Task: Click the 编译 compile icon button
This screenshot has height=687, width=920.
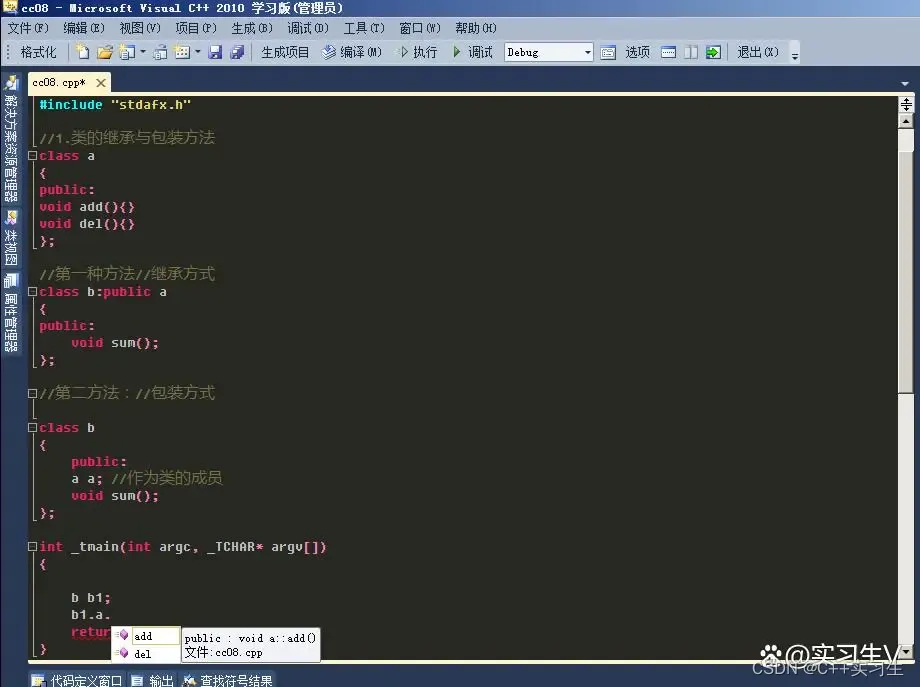Action: point(352,52)
